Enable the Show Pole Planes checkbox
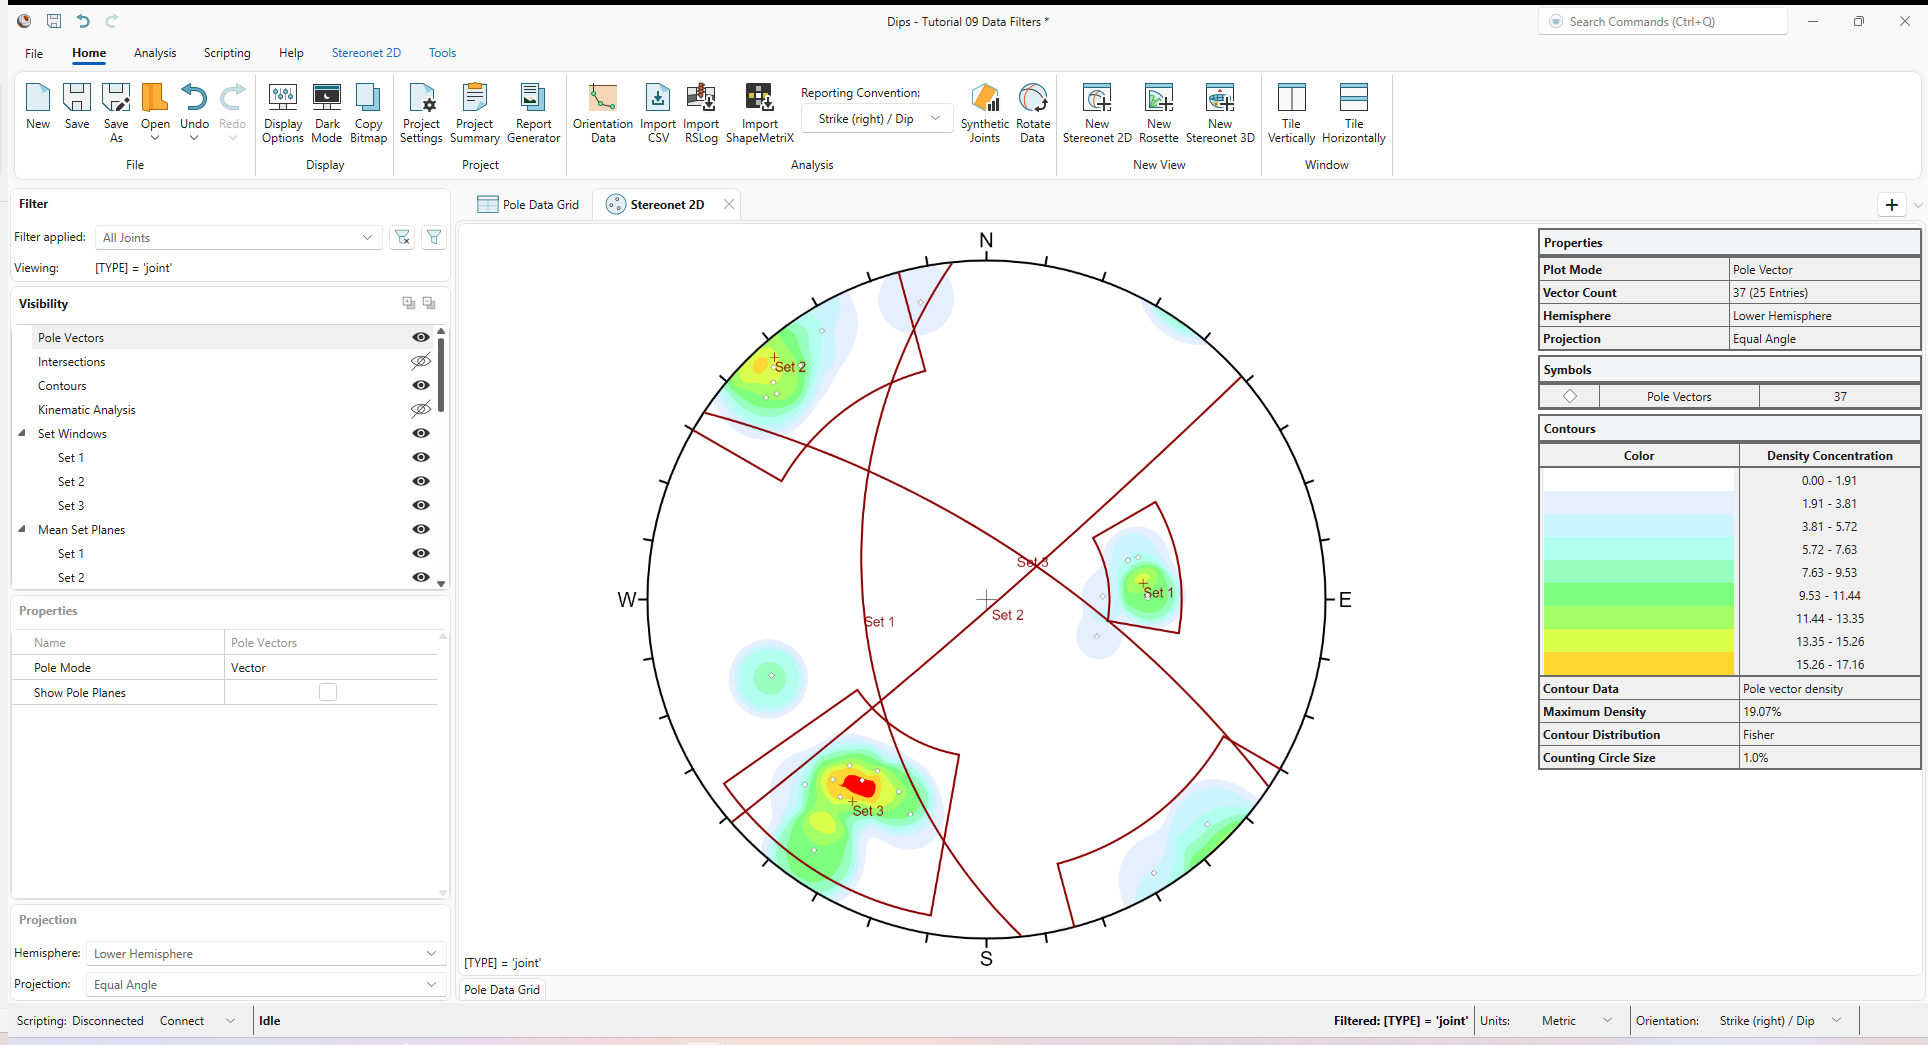The width and height of the screenshot is (1928, 1045). (329, 691)
